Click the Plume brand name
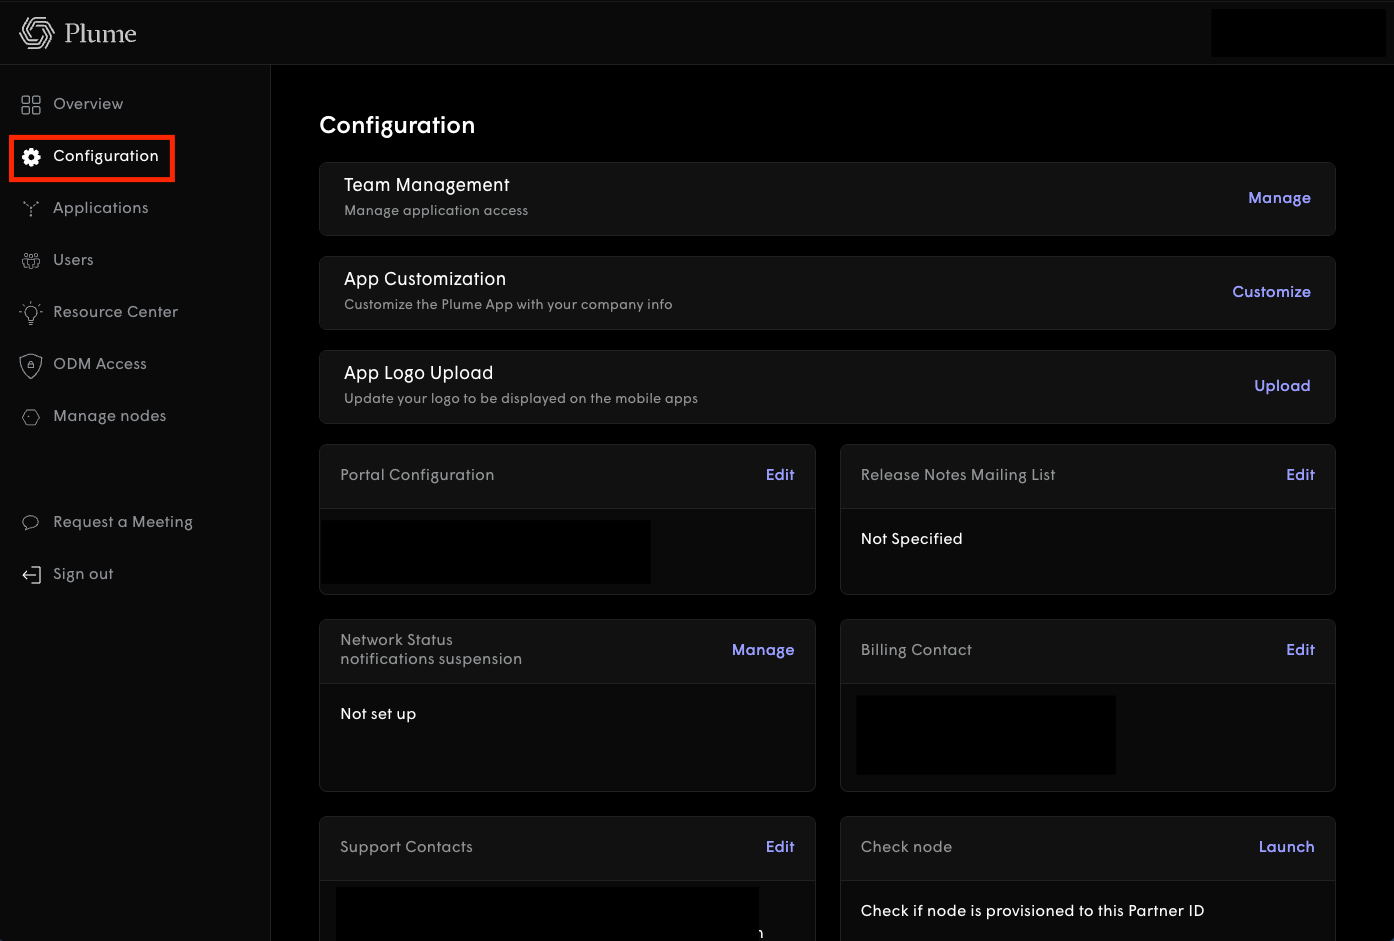Viewport: 1394px width, 941px height. (100, 33)
